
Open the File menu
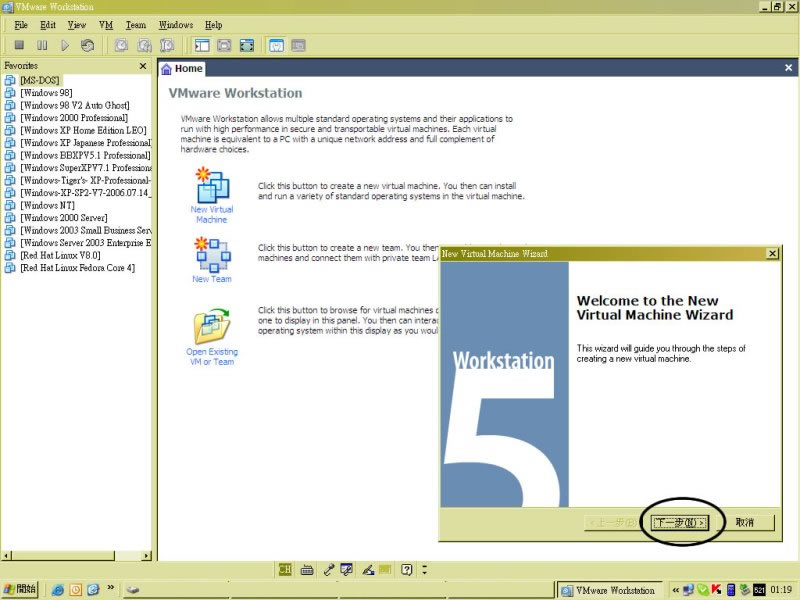pos(21,25)
